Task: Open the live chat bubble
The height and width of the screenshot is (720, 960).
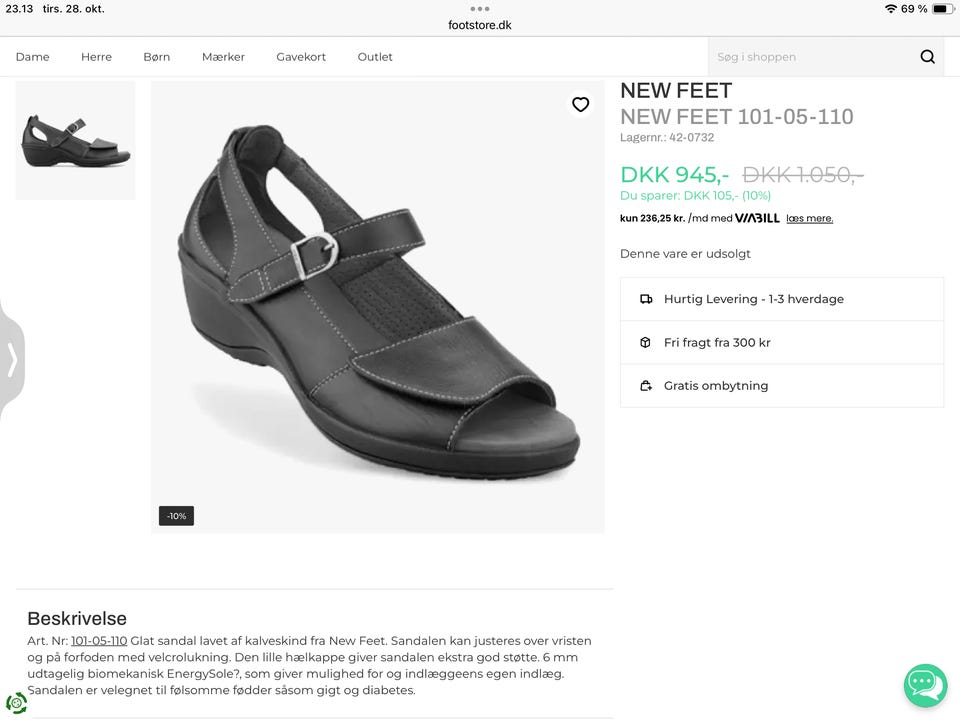Action: point(925,685)
